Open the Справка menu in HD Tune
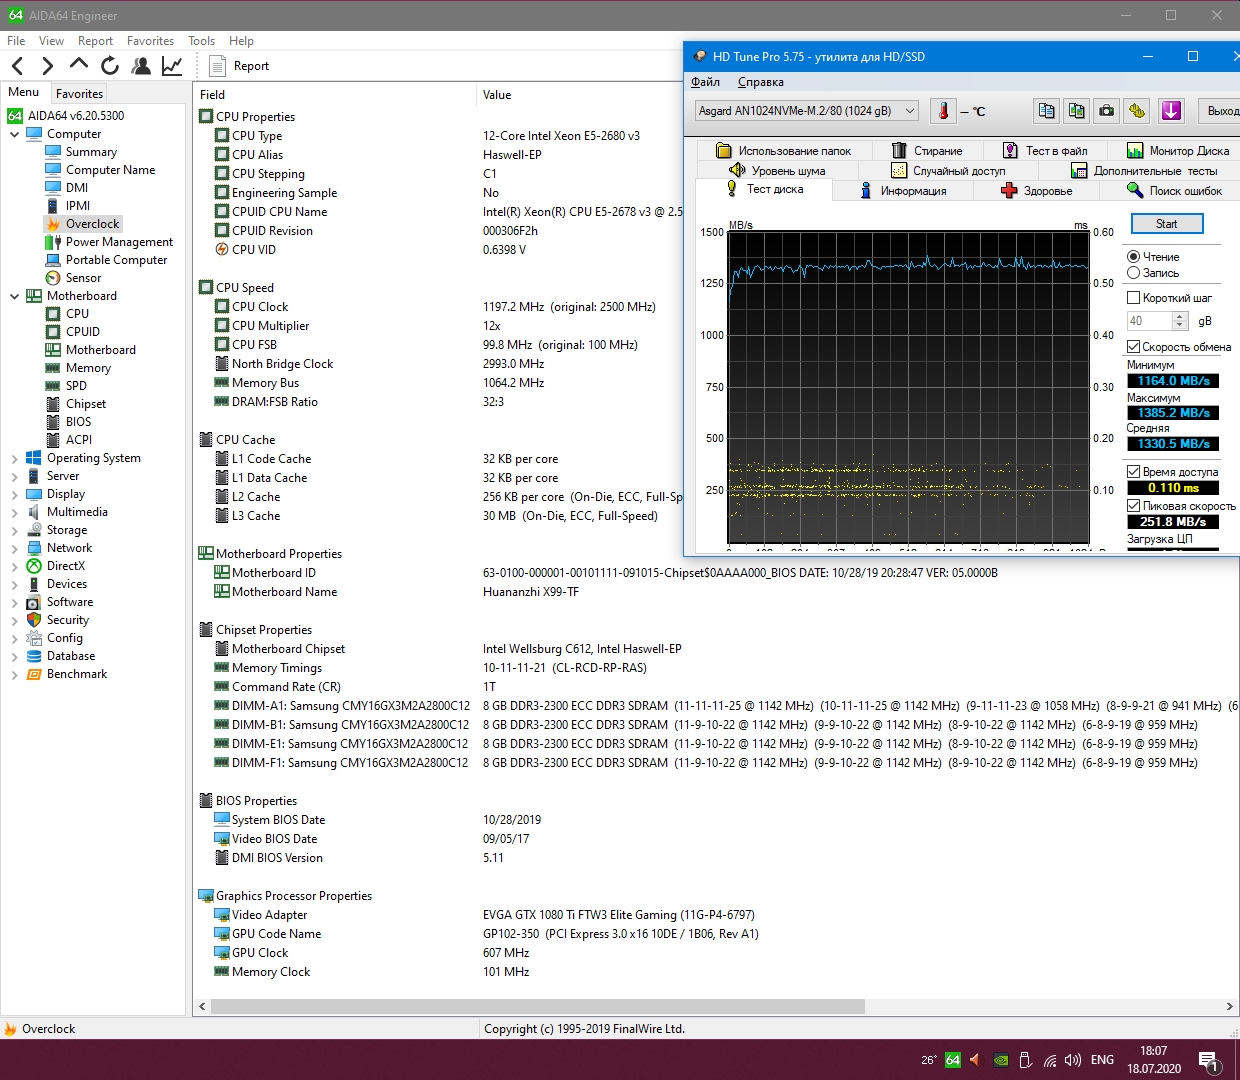 761,82
